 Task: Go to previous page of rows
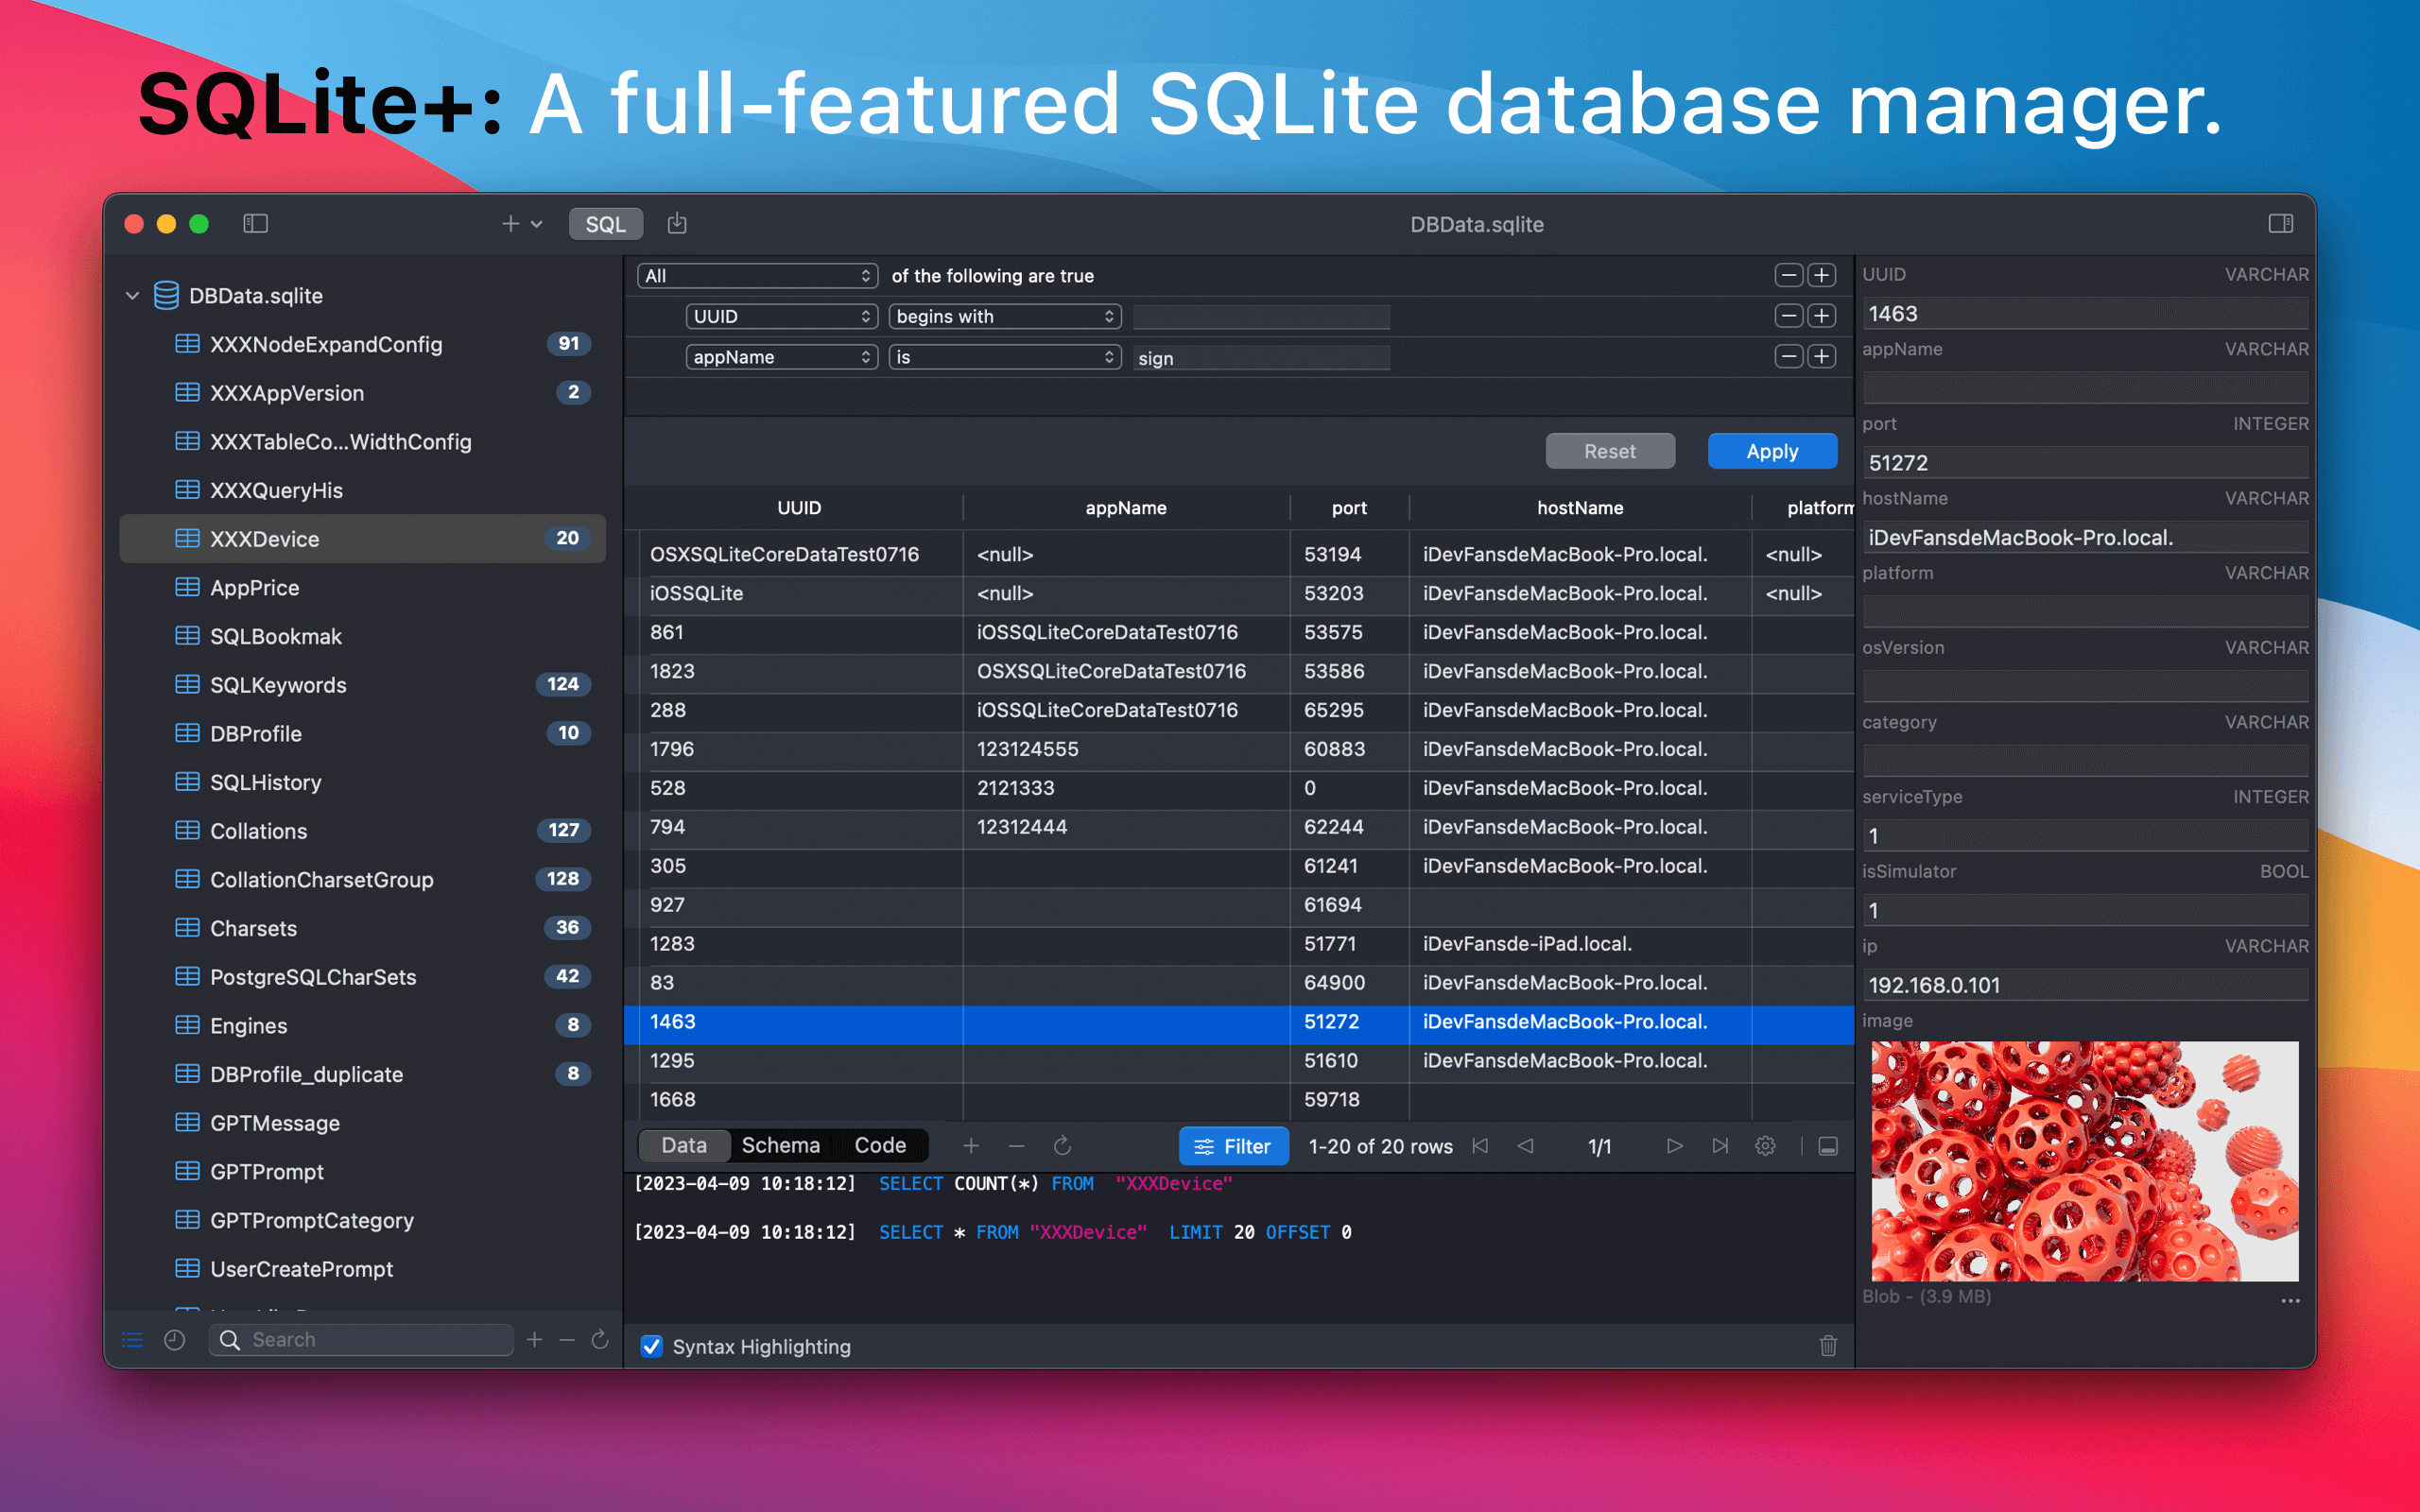(1525, 1146)
